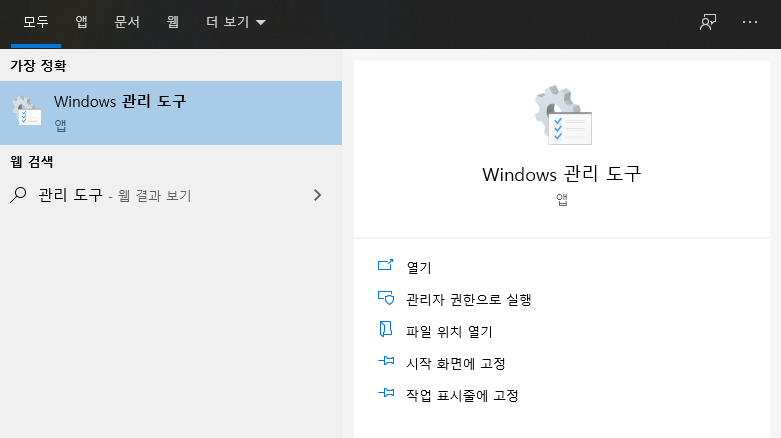Image resolution: width=781 pixels, height=438 pixels.
Task: Click the pin icon beside 시작 화면에 고정
Action: (x=386, y=361)
